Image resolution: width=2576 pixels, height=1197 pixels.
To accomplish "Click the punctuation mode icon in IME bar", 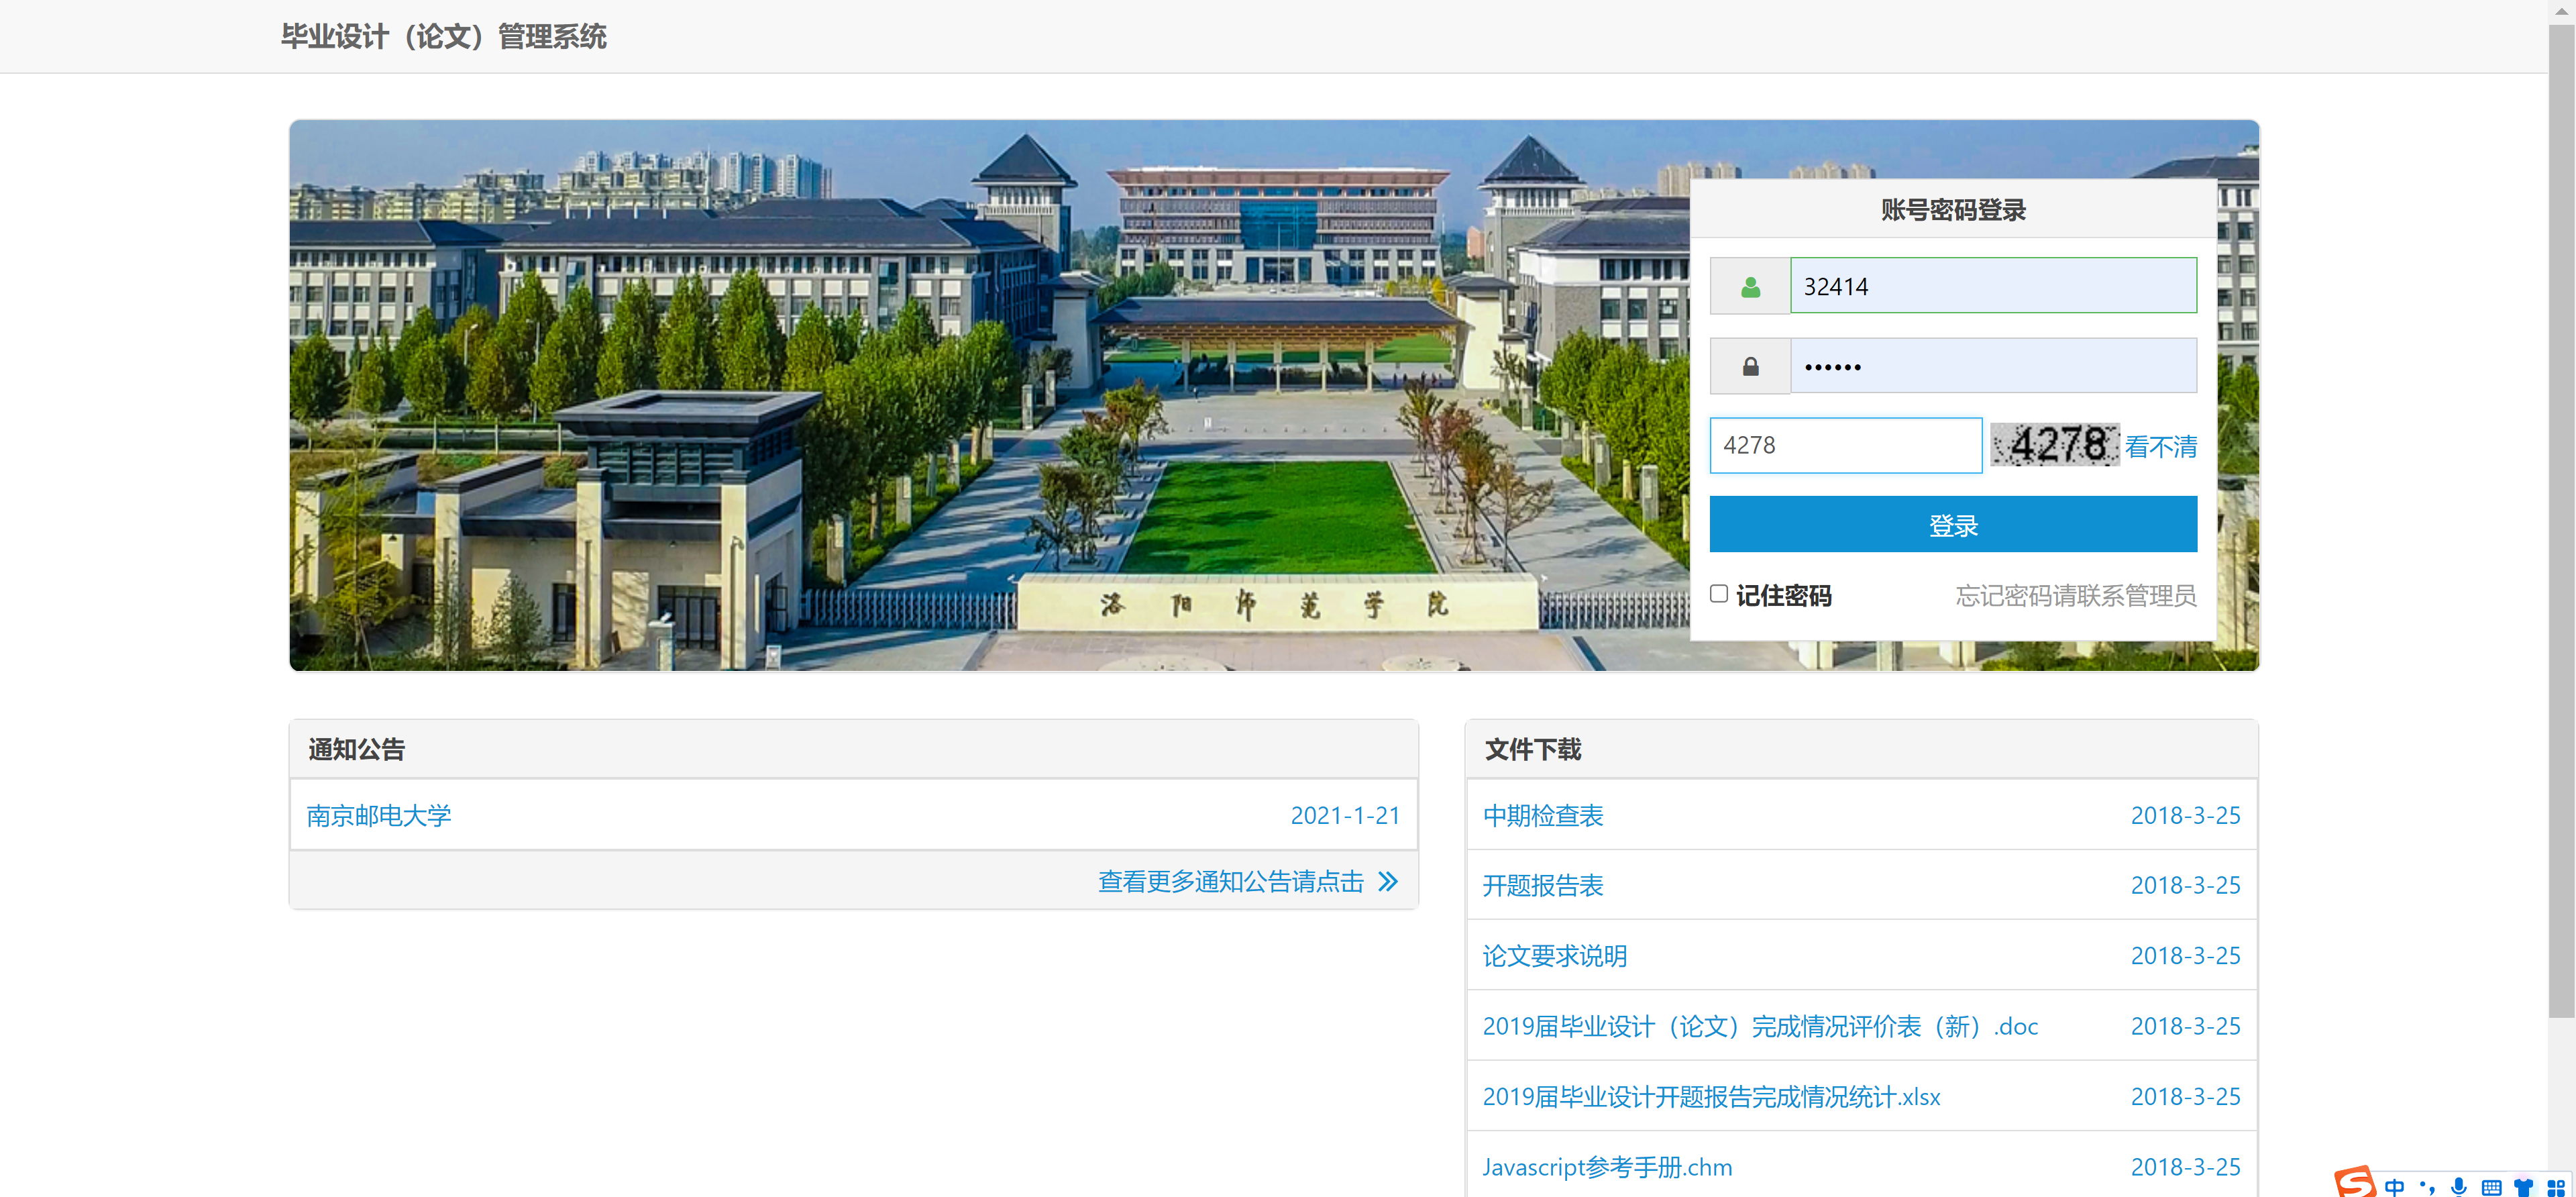I will pos(2427,1187).
